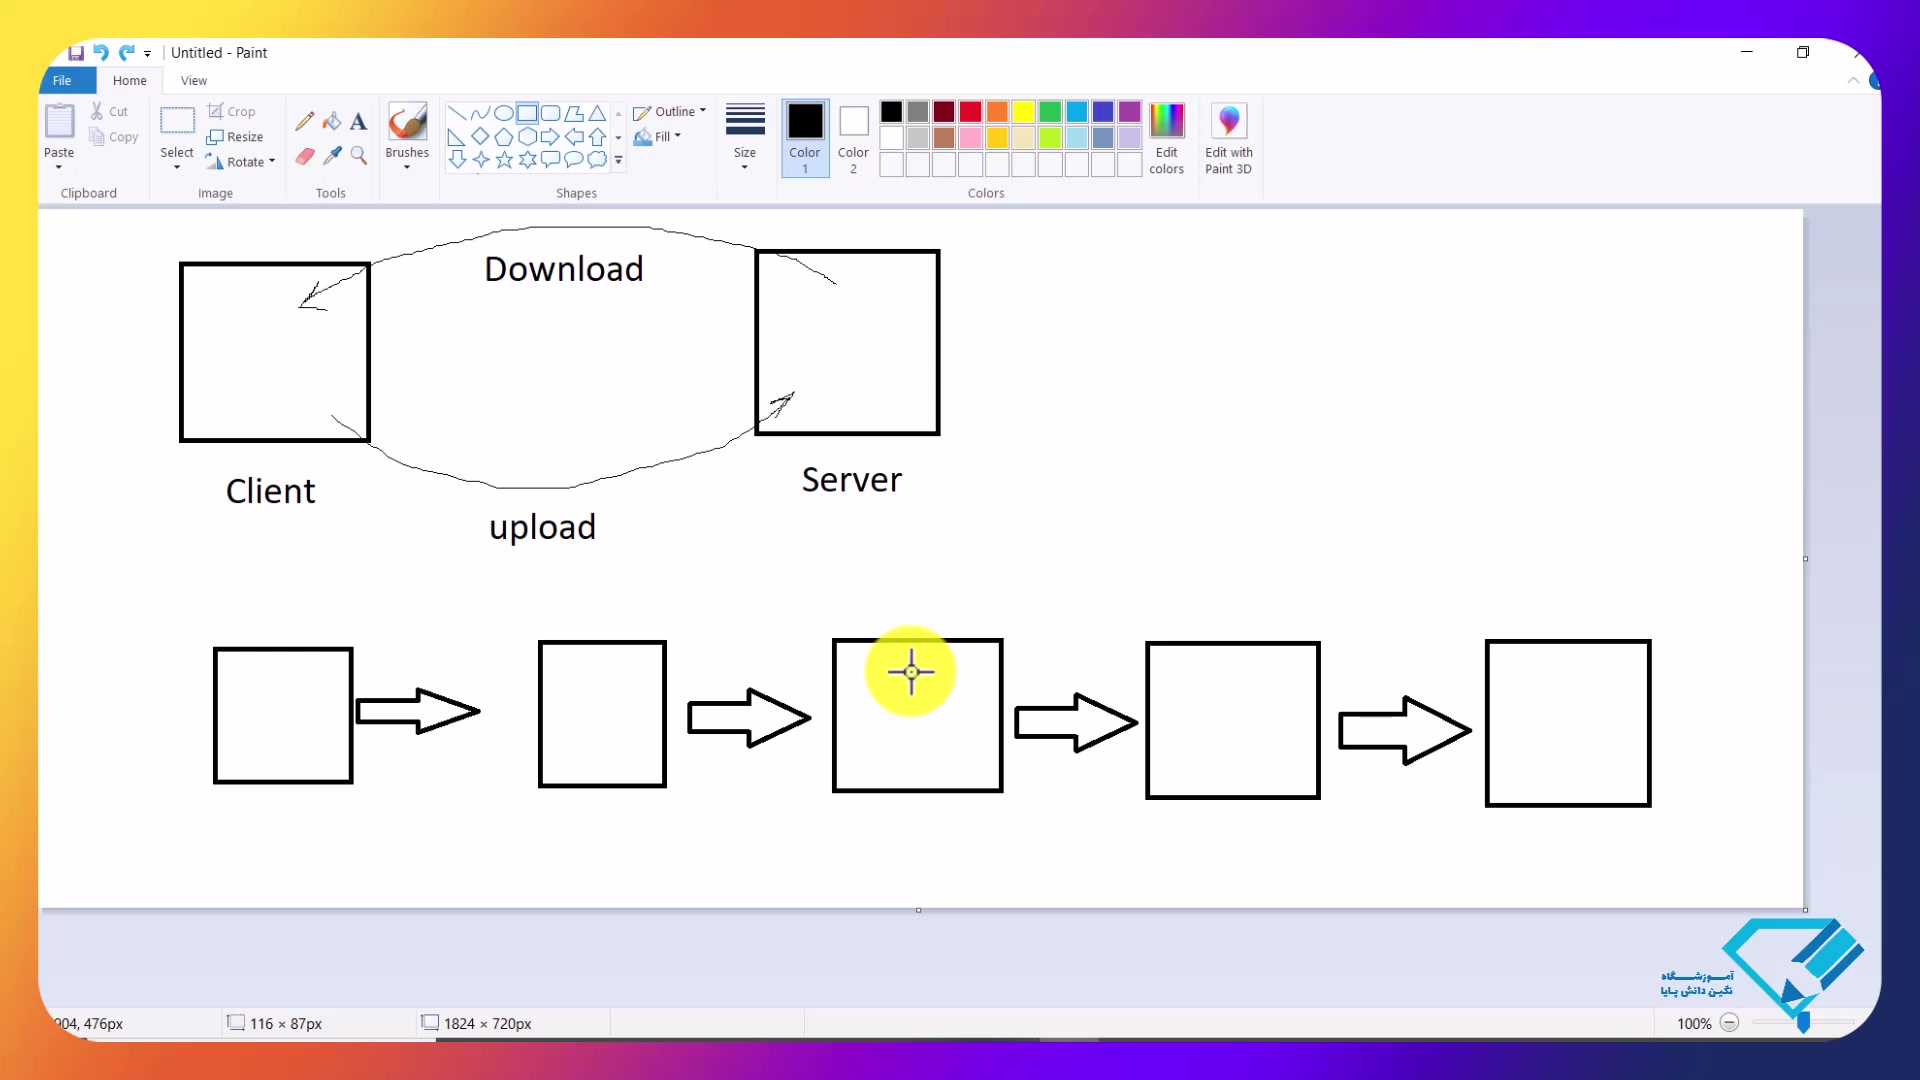This screenshot has width=1920, height=1080.
Task: Switch to the View tab
Action: tap(194, 81)
